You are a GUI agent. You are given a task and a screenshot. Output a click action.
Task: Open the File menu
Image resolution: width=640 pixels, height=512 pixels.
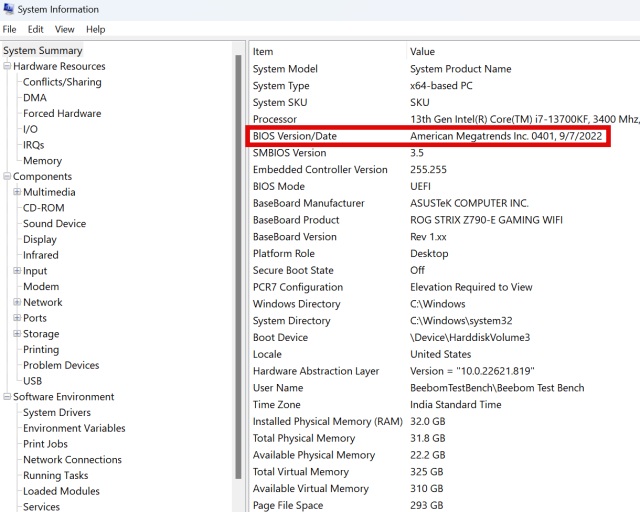click(x=9, y=29)
